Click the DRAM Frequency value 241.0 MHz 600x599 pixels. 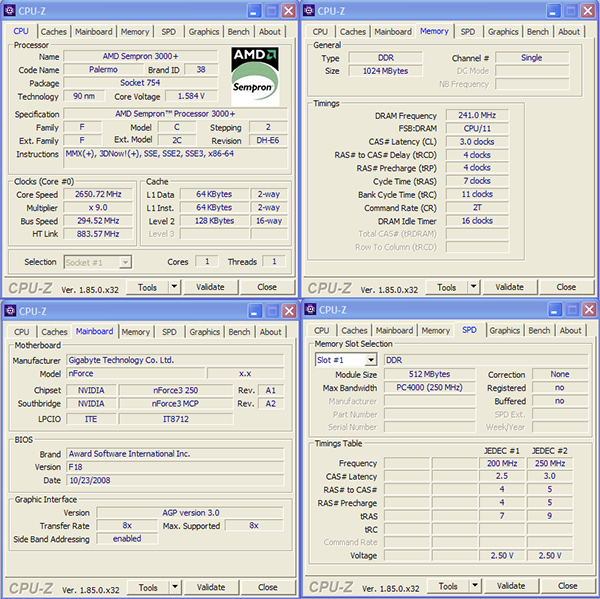pos(477,115)
